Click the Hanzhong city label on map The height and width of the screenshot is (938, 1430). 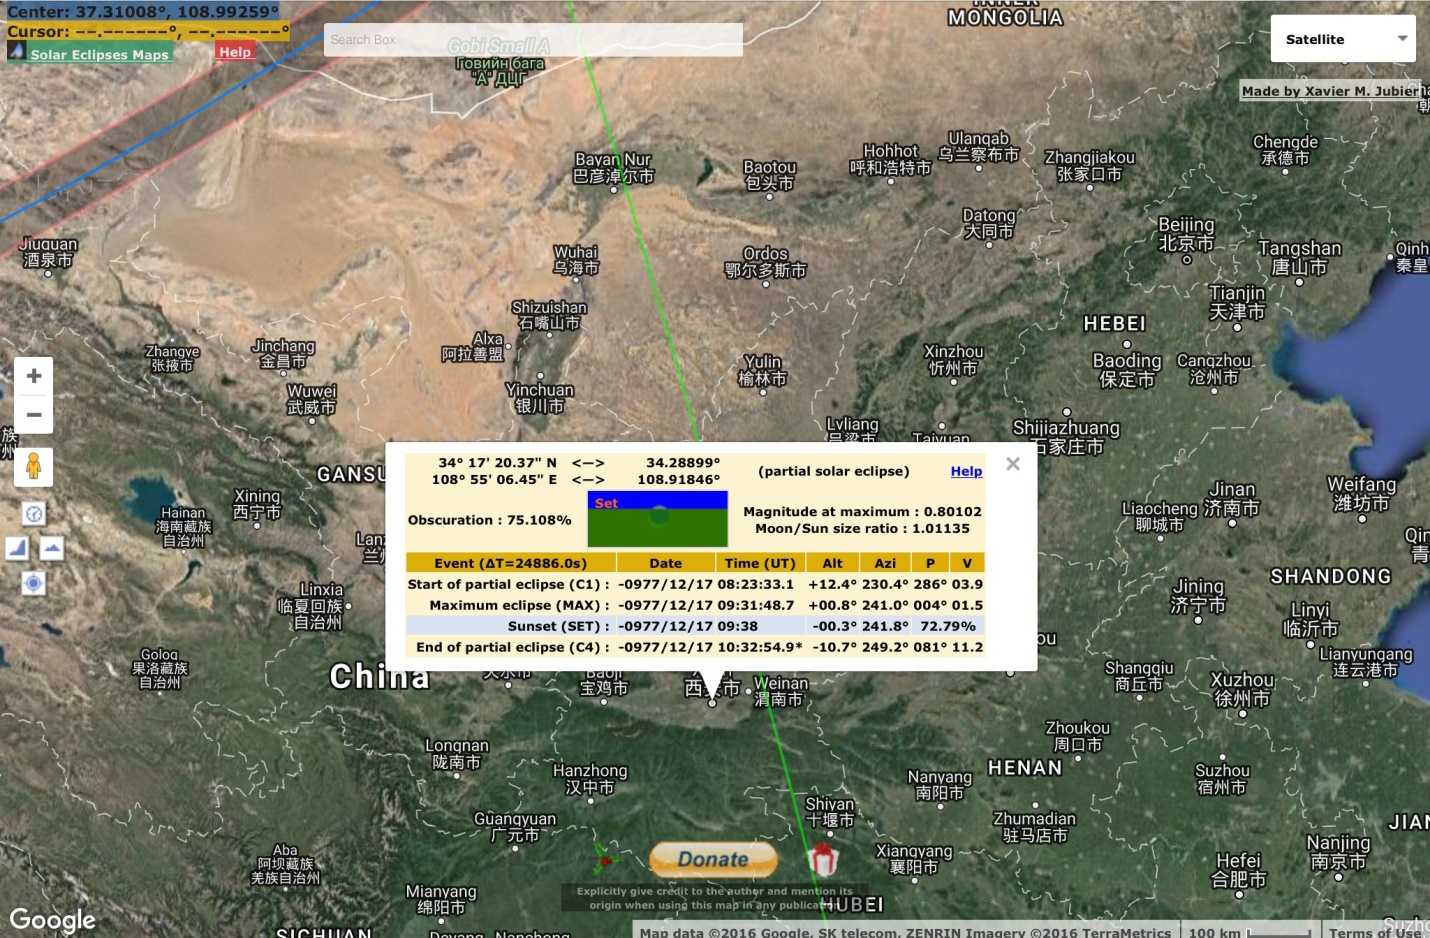coord(590,779)
